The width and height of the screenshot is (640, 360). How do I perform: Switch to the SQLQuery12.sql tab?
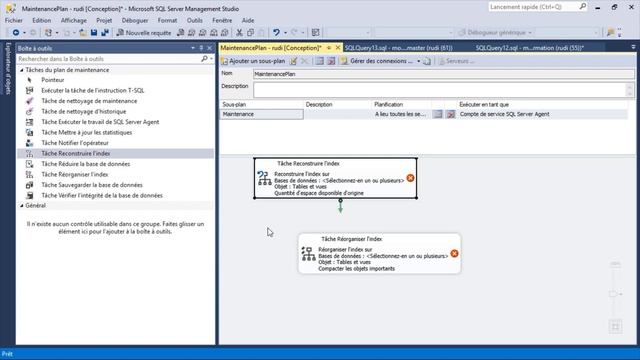[530, 48]
